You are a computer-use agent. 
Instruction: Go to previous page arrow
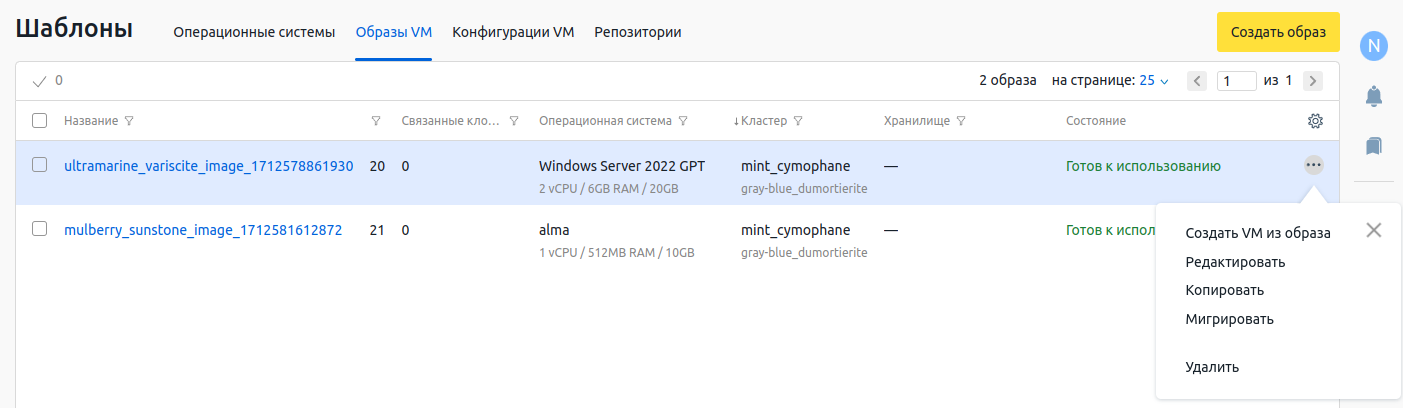coord(1196,81)
